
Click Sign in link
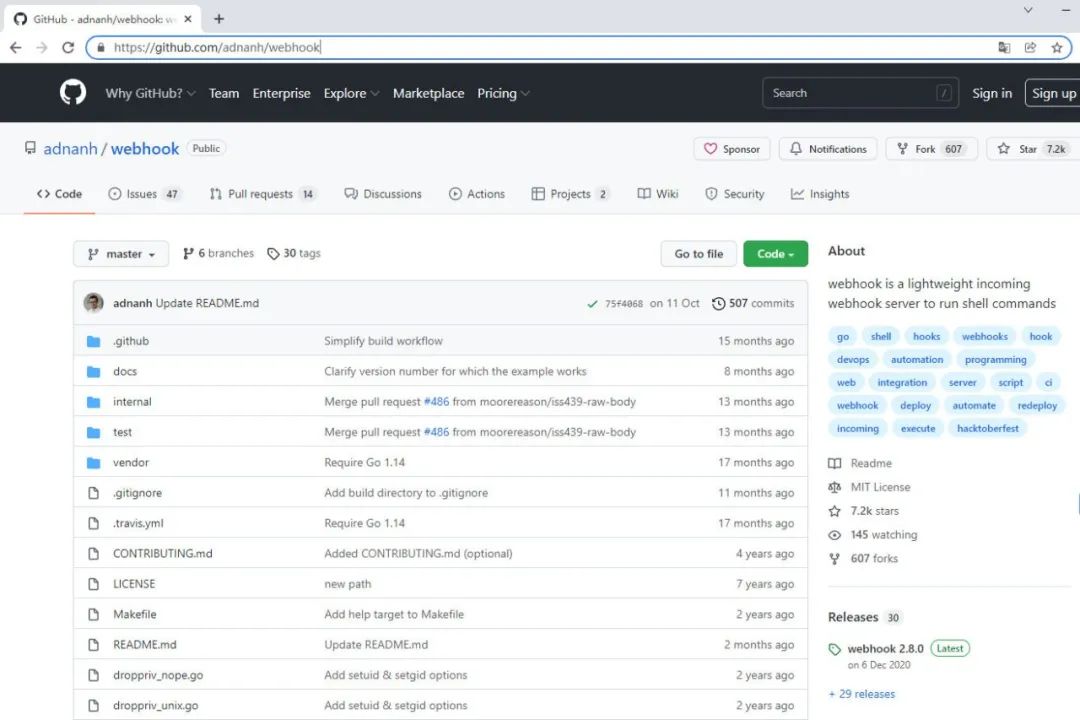tap(992, 93)
